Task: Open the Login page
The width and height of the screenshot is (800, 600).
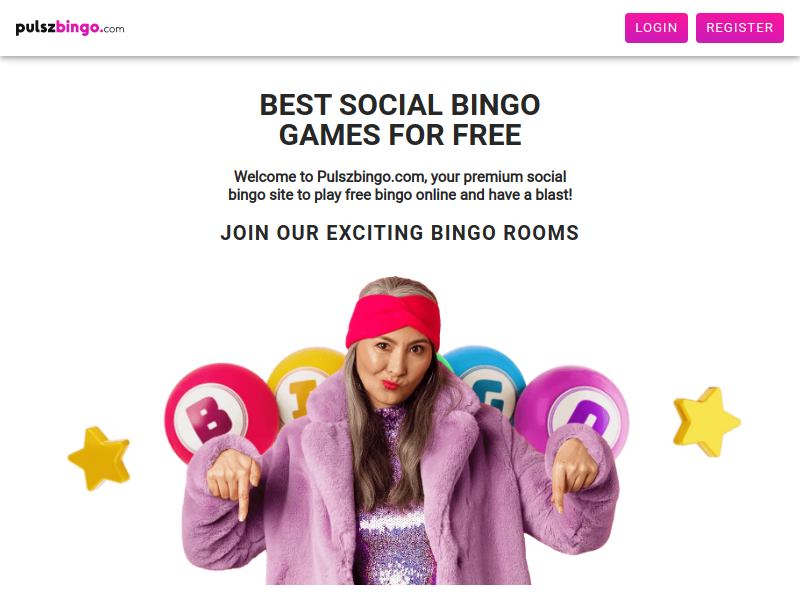Action: click(x=656, y=28)
